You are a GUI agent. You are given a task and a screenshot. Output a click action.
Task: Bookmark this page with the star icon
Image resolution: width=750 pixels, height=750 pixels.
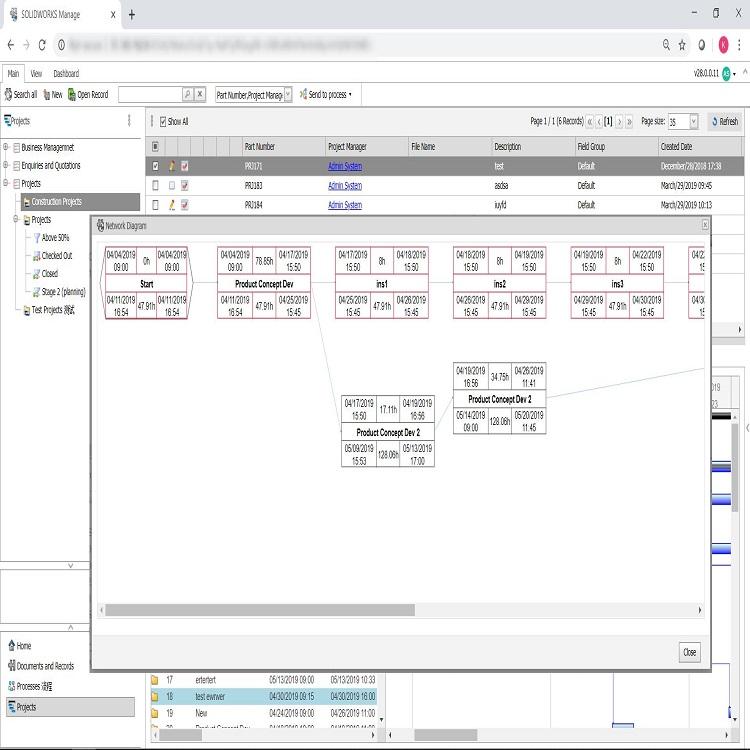click(682, 45)
